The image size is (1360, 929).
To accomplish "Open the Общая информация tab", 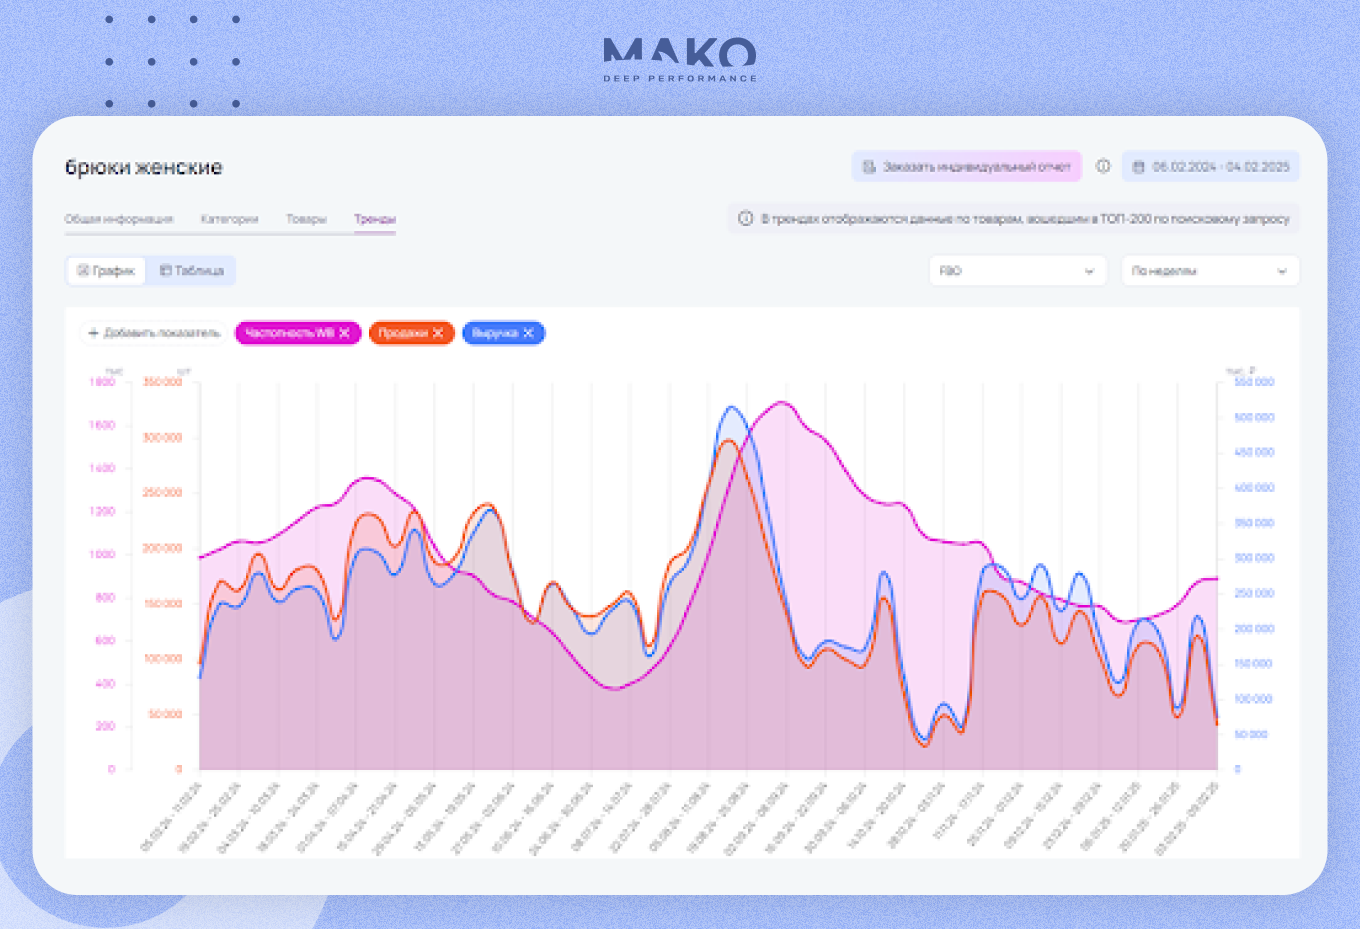I will coord(119,219).
